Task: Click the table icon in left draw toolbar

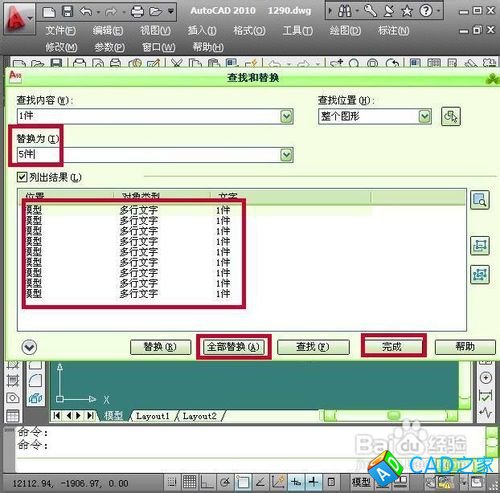Action: 13,416
